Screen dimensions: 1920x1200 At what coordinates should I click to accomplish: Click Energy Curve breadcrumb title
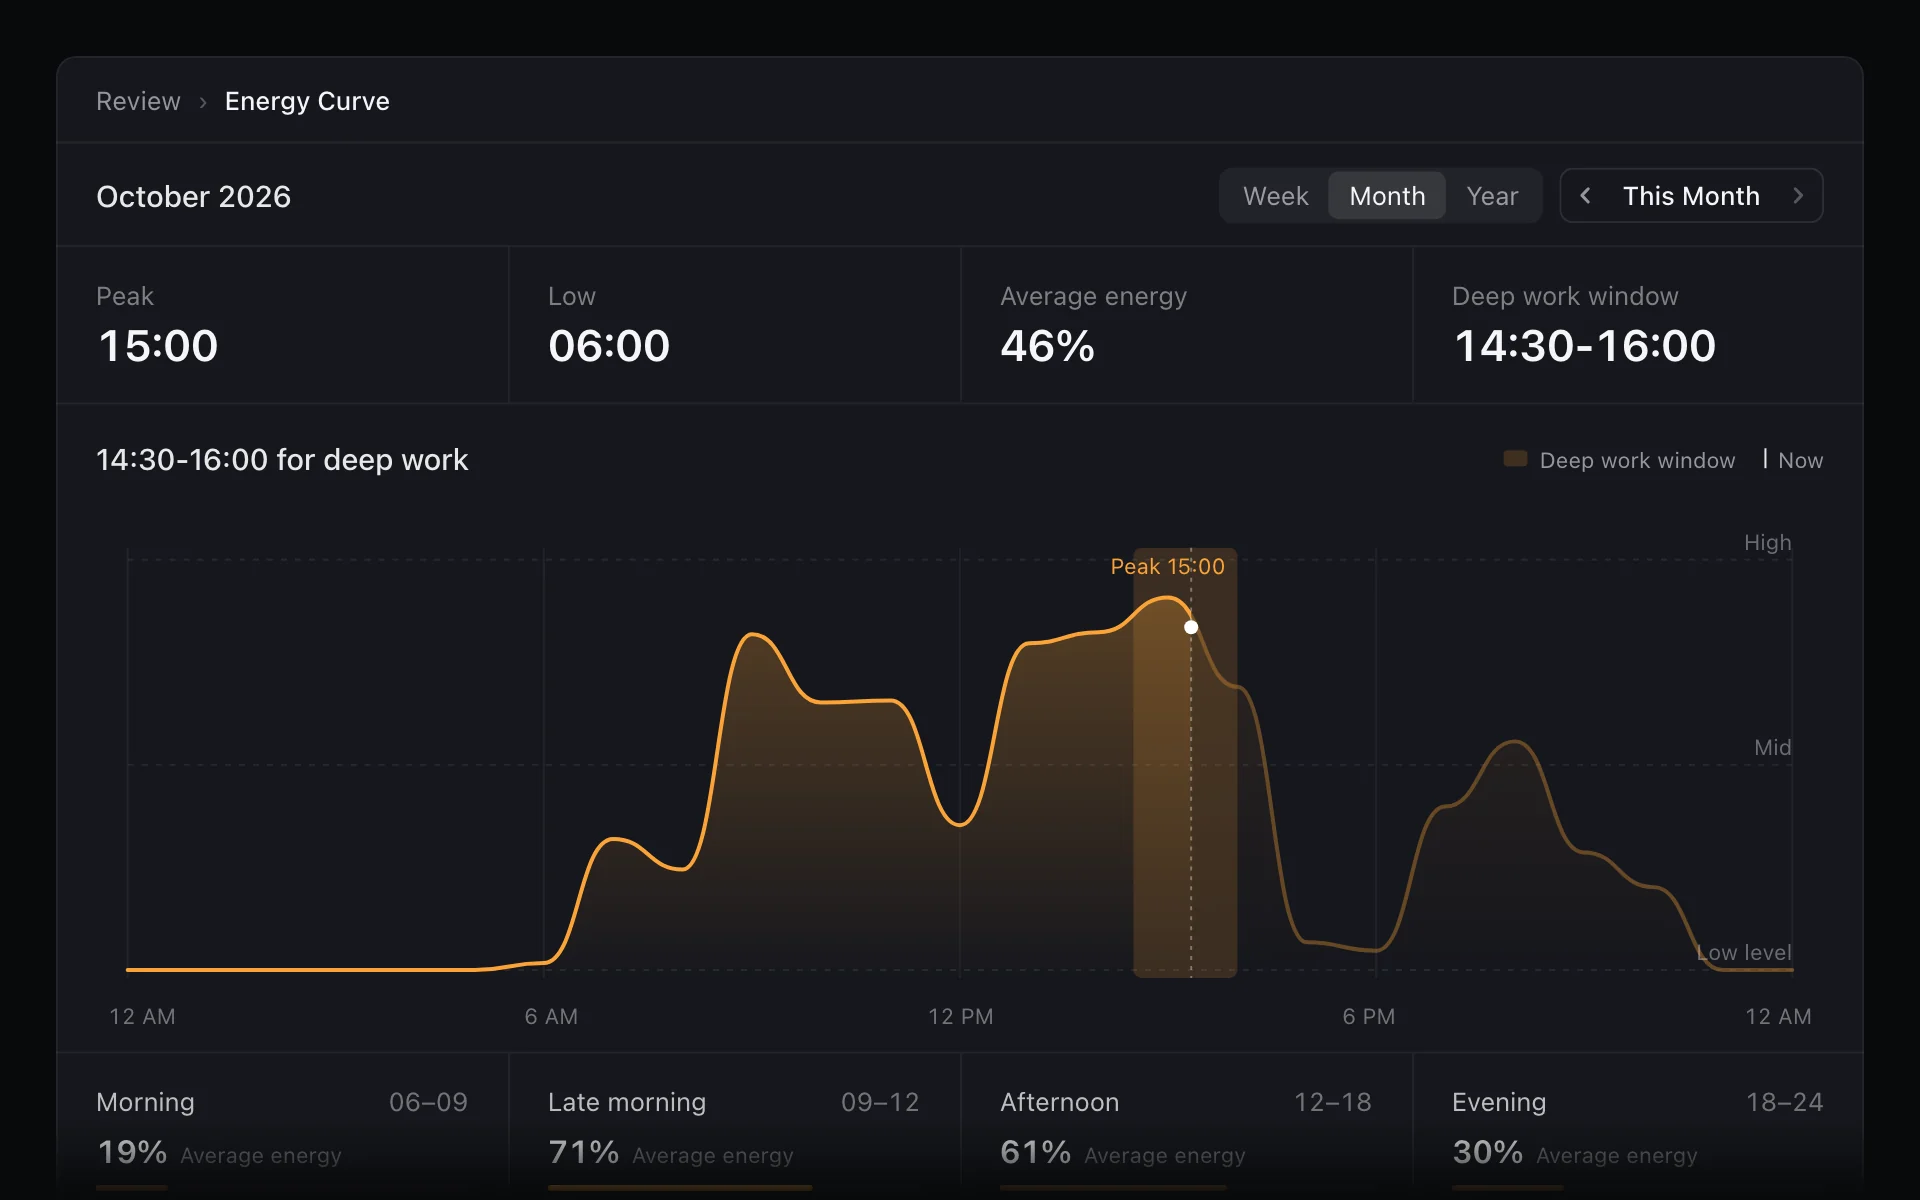pyautogui.click(x=307, y=101)
